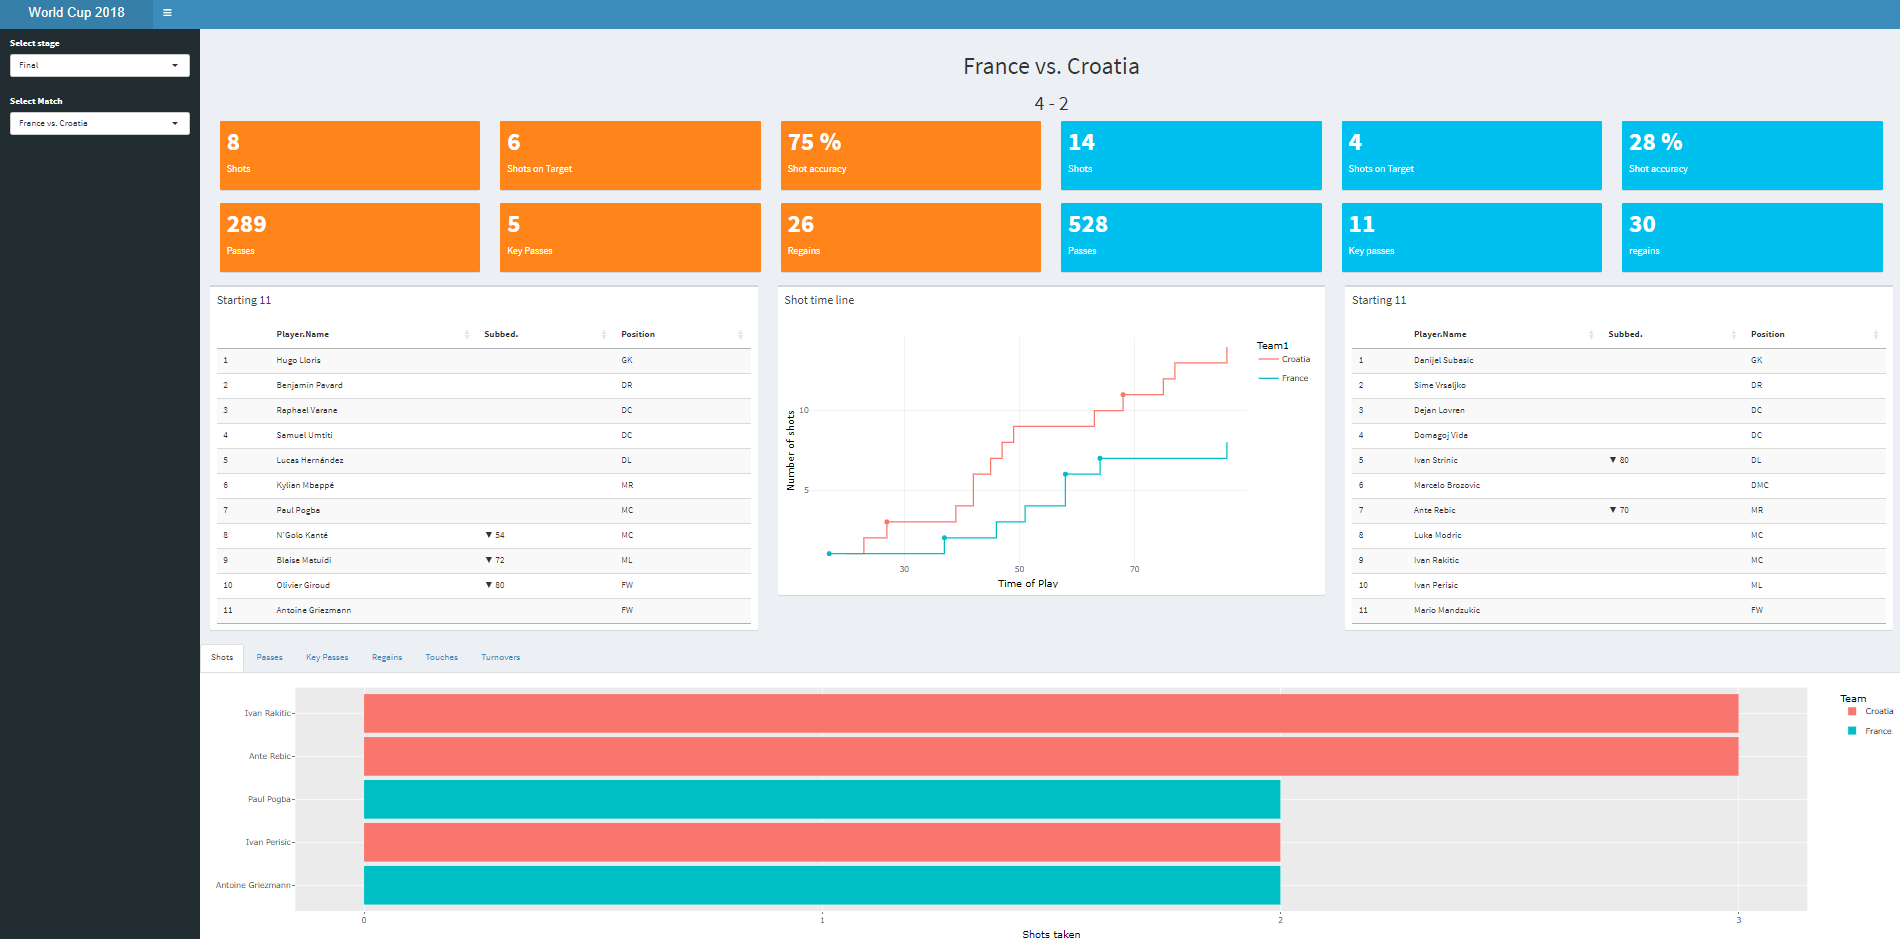Image resolution: width=1900 pixels, height=939 pixels.
Task: Click the World Cup 2018 title link
Action: pyautogui.click(x=76, y=13)
